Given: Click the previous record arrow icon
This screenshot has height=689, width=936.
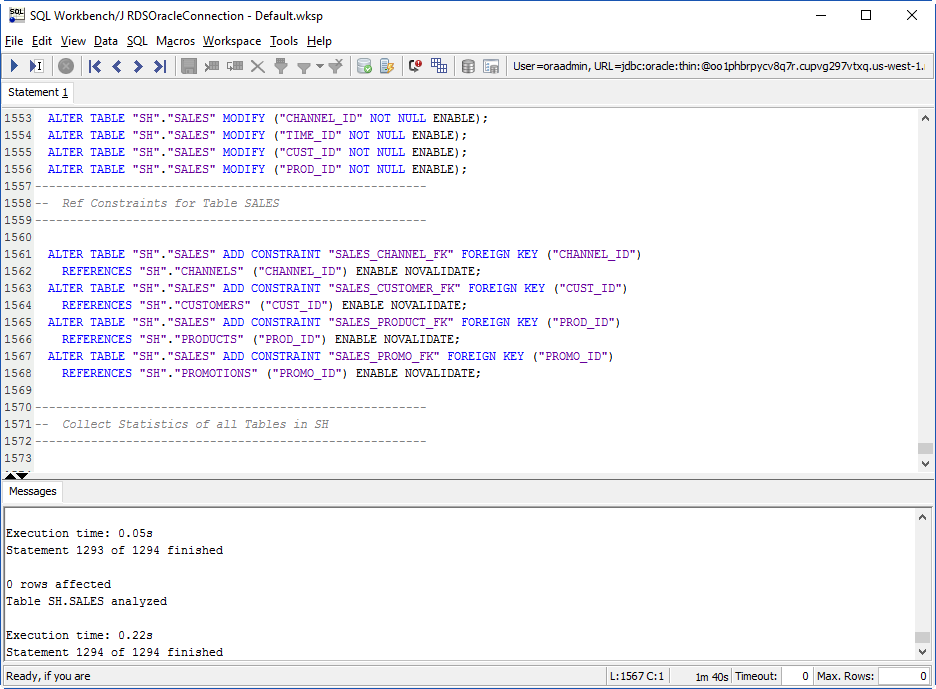Looking at the screenshot, I should point(115,66).
